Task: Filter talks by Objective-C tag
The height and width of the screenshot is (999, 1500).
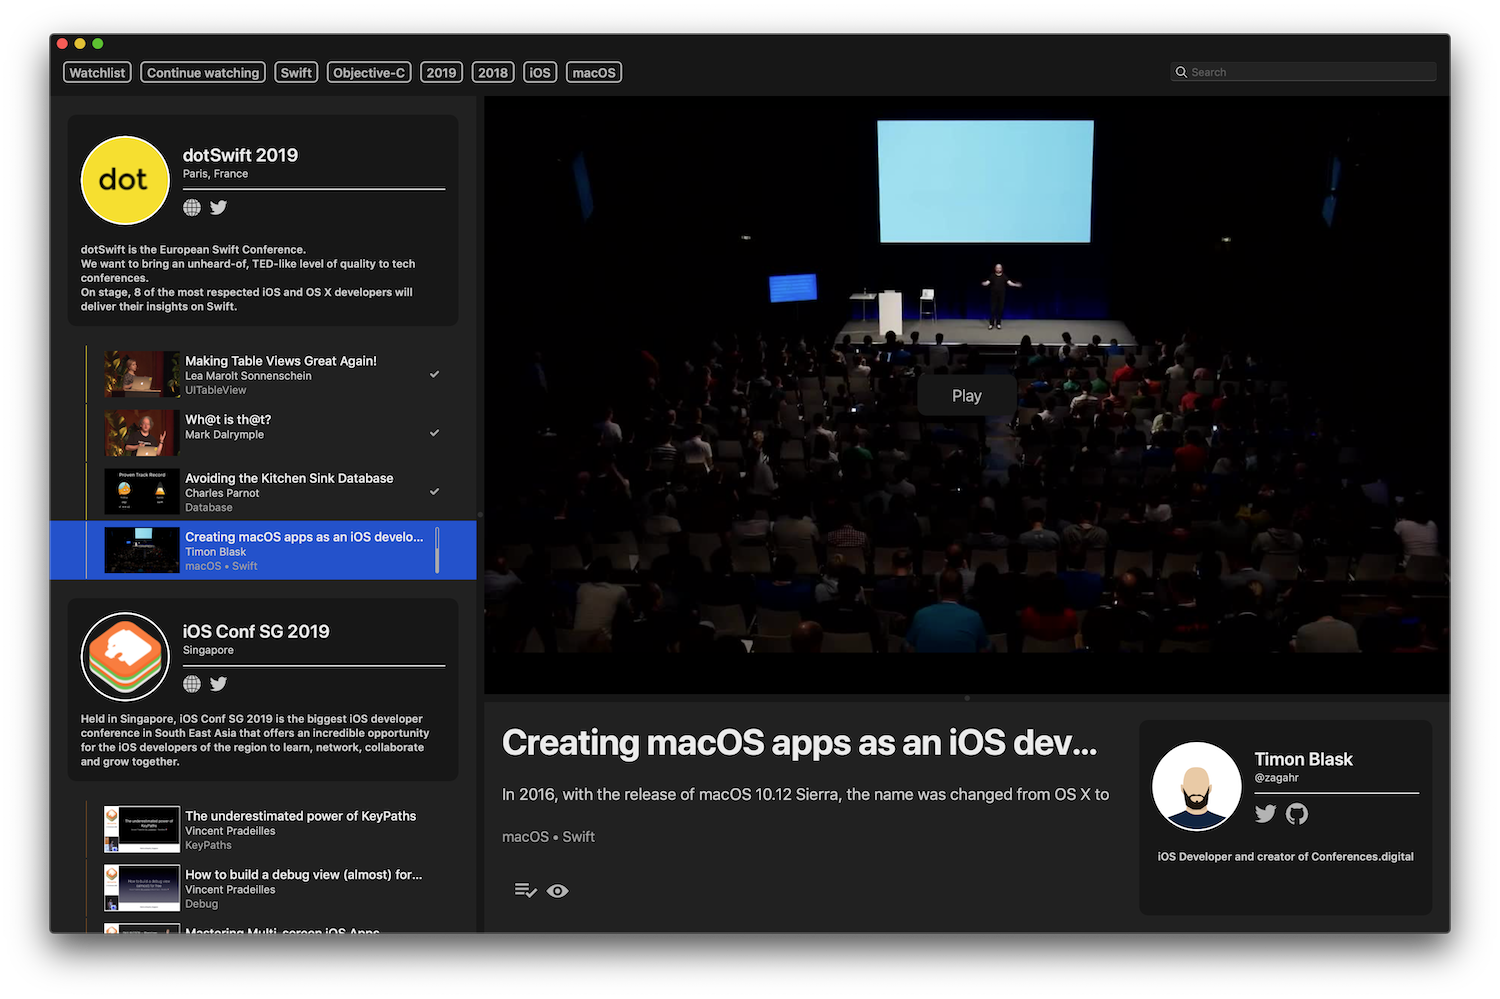Action: click(x=369, y=72)
